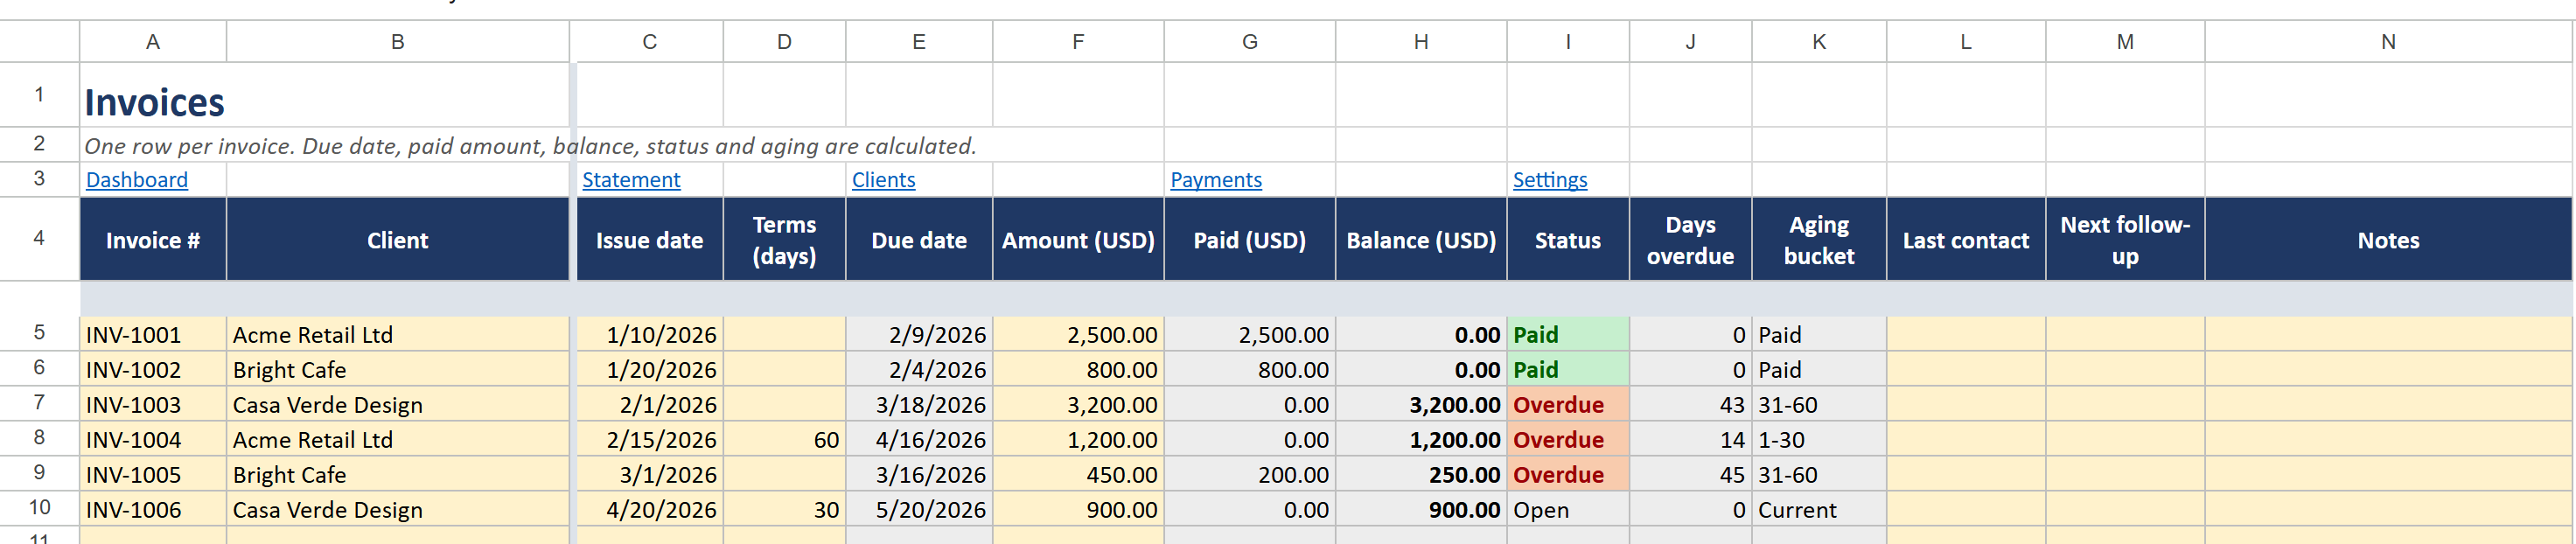Open the Dashboard link

[x=137, y=180]
